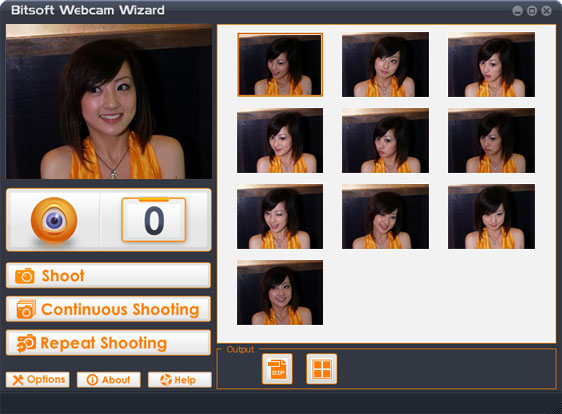Viewport: 562px width, 414px height.
Task: Close the Bitsoft Webcam Wizard window
Action: [546, 11]
